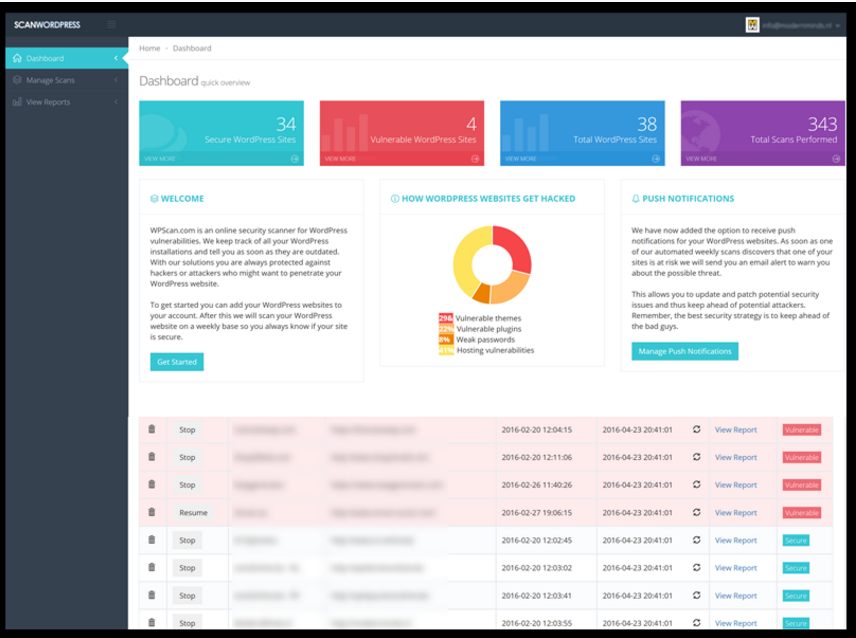
Task: View Report for scan created 2016-02-26 11:40:26
Action: pyautogui.click(x=736, y=485)
